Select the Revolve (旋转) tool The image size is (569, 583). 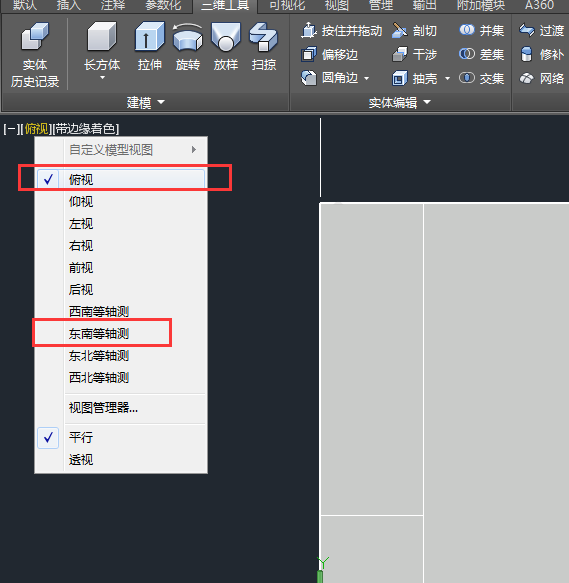(x=188, y=46)
